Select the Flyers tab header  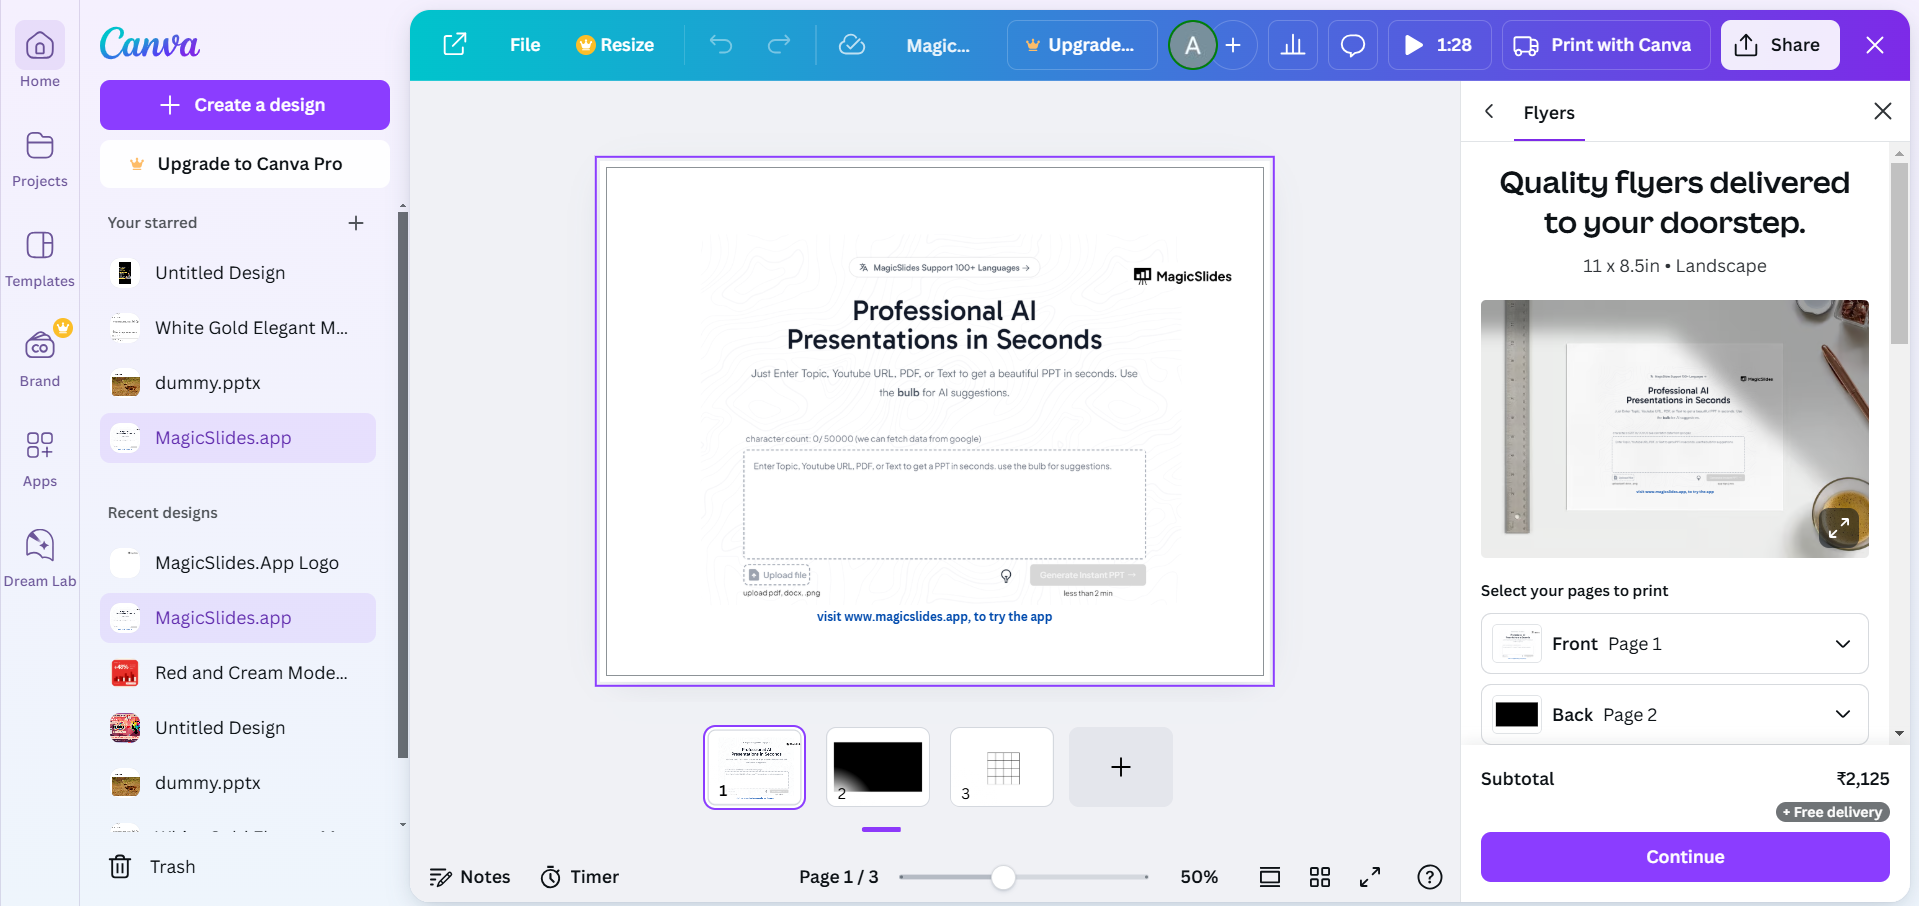tap(1548, 113)
